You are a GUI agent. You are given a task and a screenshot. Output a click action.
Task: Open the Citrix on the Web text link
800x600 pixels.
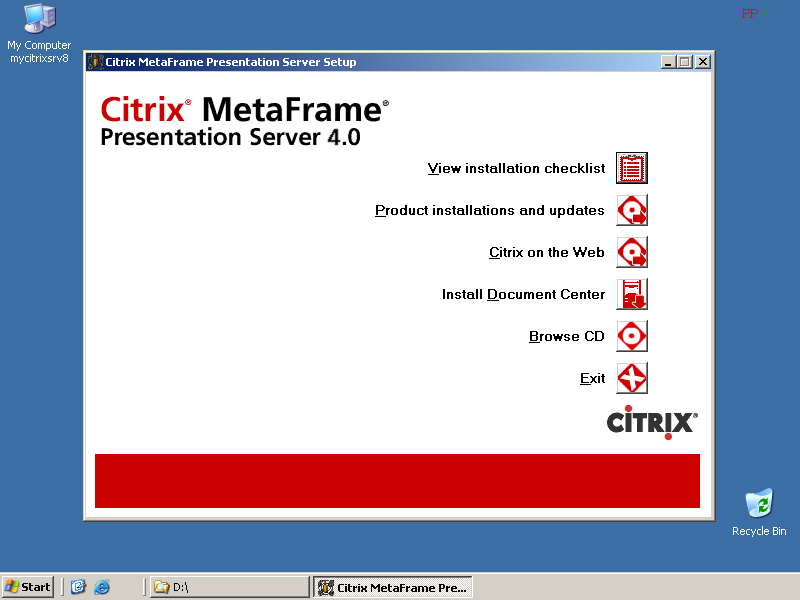click(x=547, y=253)
